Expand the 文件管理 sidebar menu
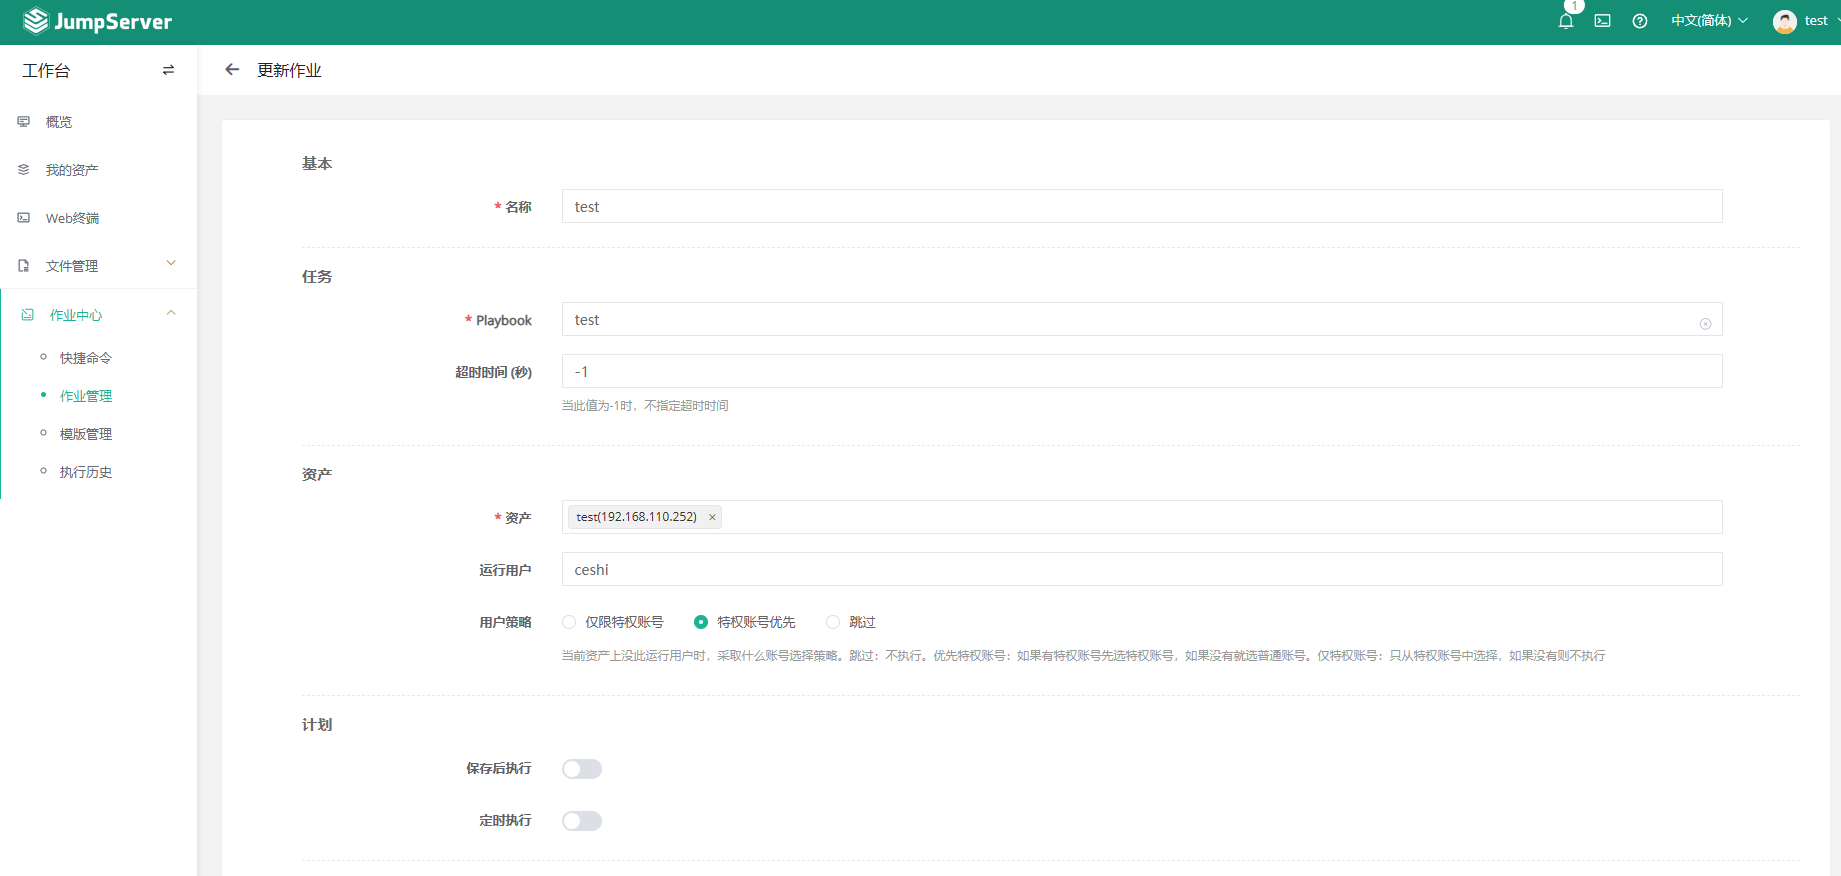Viewport: 1841px width, 876px height. point(98,266)
